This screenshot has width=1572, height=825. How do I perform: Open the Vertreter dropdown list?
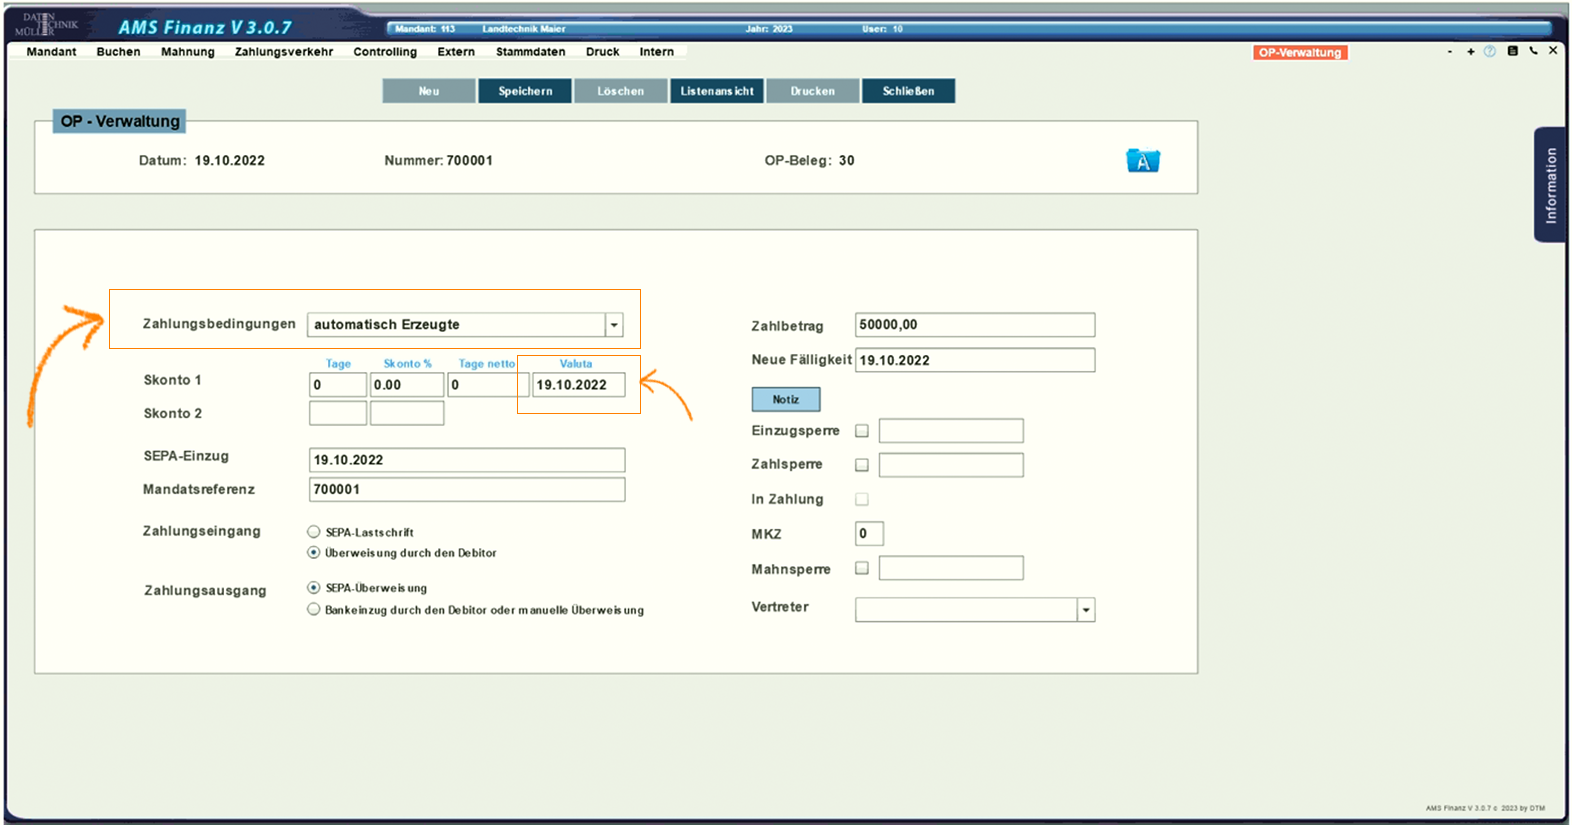(x=1085, y=610)
